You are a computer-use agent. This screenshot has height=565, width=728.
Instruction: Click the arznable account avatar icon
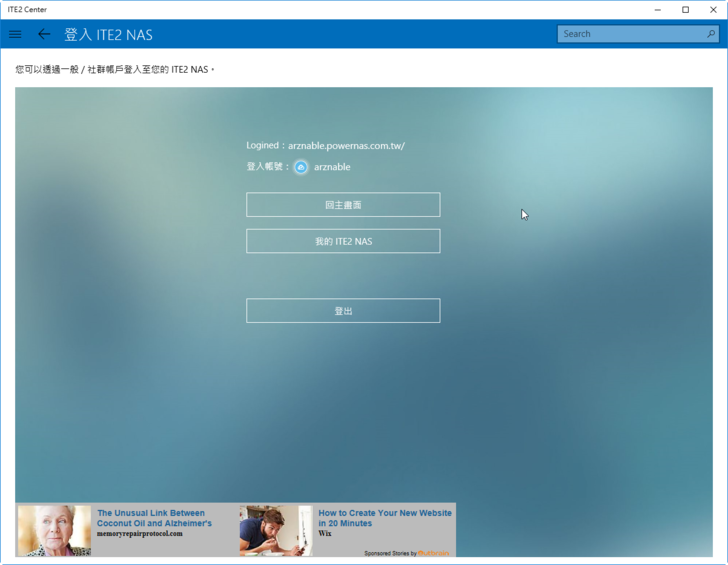301,167
